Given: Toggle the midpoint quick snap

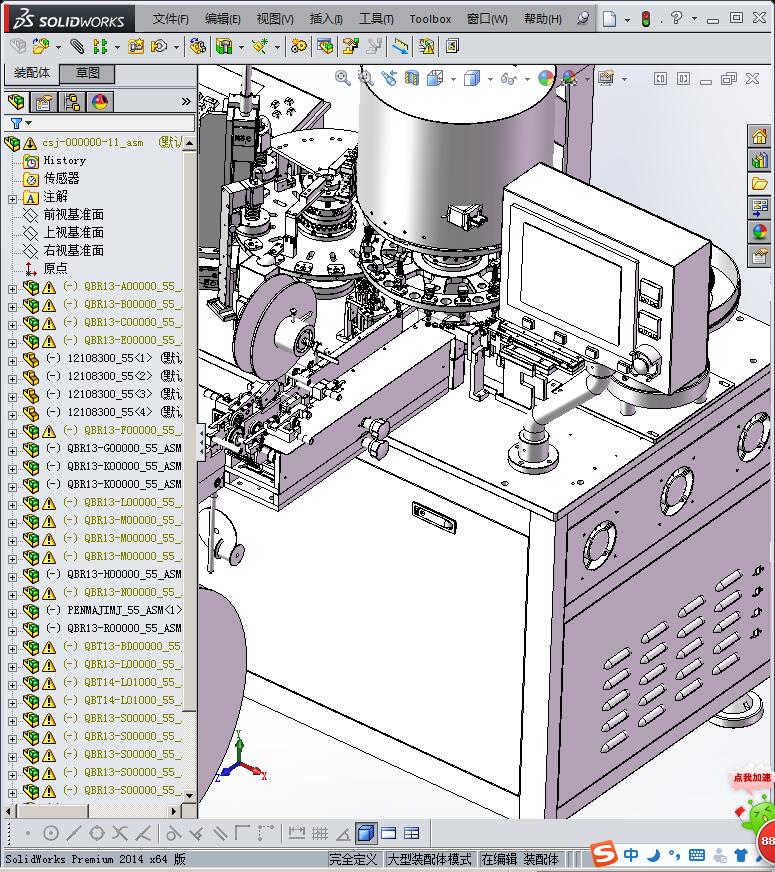Looking at the screenshot, I should click(74, 833).
